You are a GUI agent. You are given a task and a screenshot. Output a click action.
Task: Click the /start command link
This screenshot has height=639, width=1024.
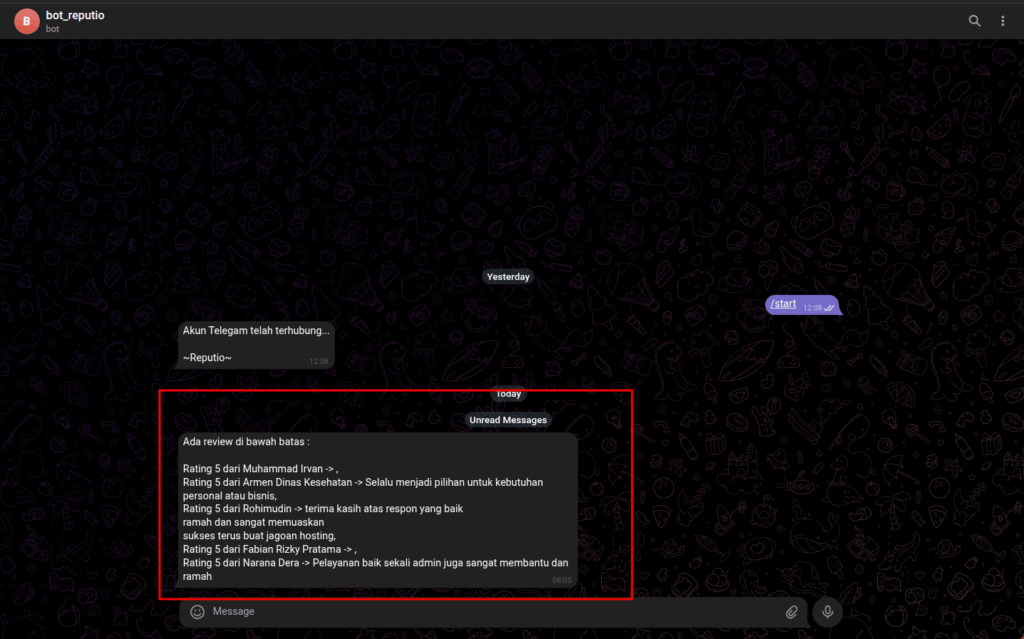pyautogui.click(x=783, y=304)
